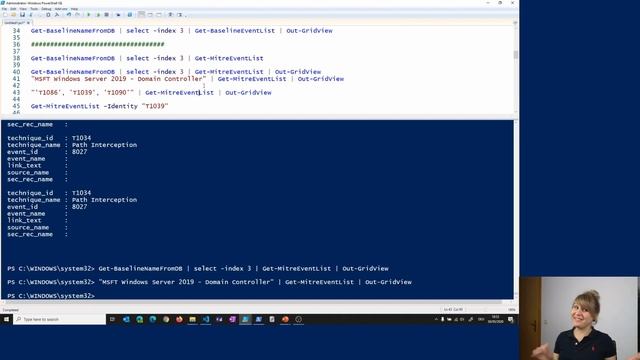Open the Help menu
This screenshot has height=360, width=640.
(x=74, y=9)
